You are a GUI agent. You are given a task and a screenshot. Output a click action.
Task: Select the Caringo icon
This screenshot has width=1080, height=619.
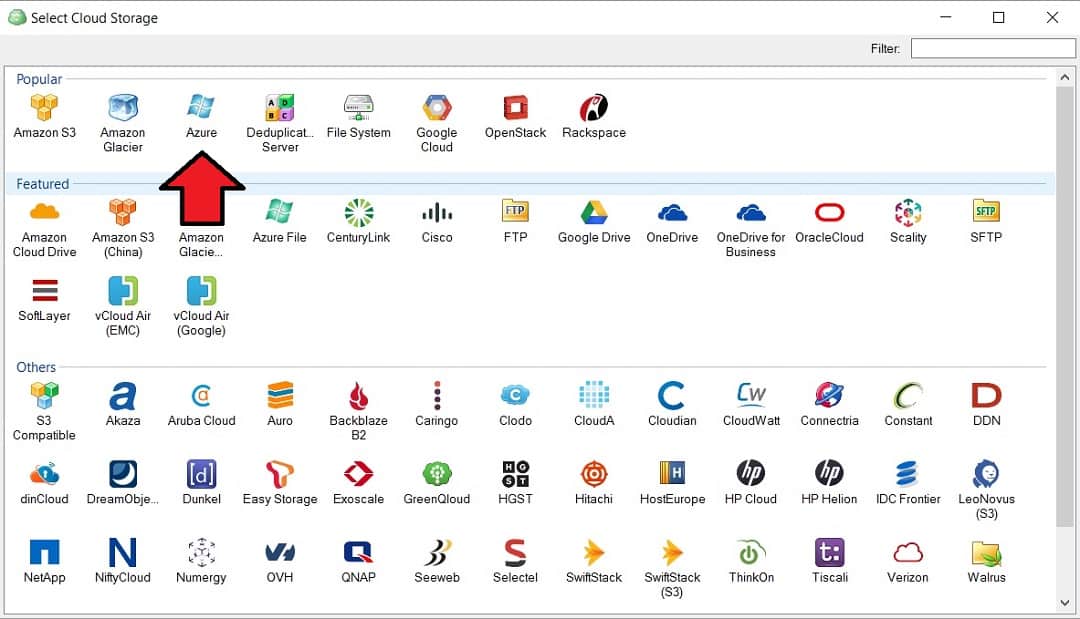[437, 396]
